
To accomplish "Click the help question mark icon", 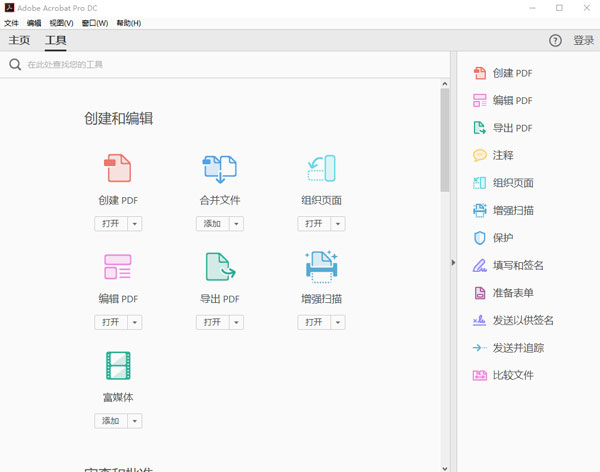I will tap(555, 41).
